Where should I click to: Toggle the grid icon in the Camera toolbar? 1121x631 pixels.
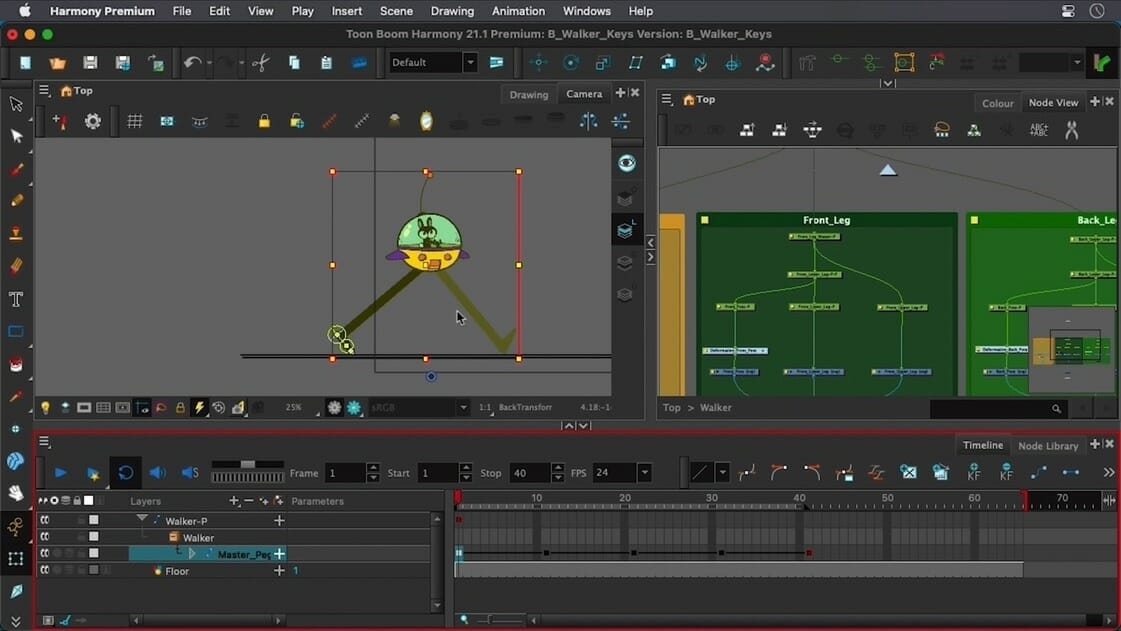pyautogui.click(x=134, y=121)
